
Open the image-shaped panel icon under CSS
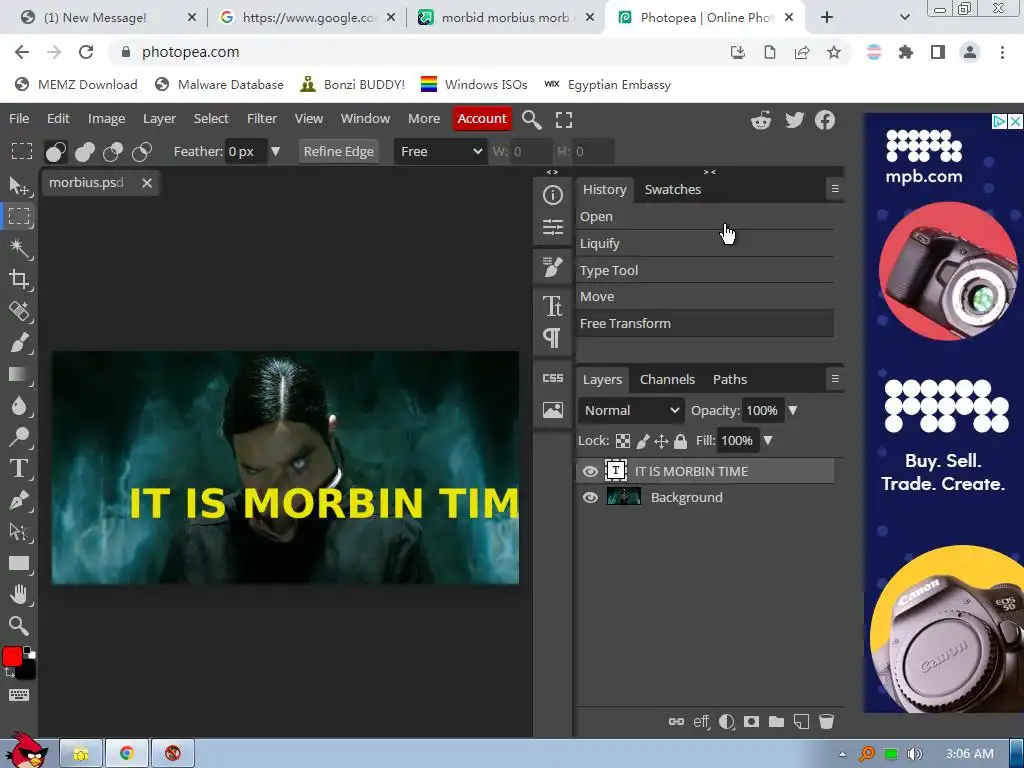click(552, 409)
